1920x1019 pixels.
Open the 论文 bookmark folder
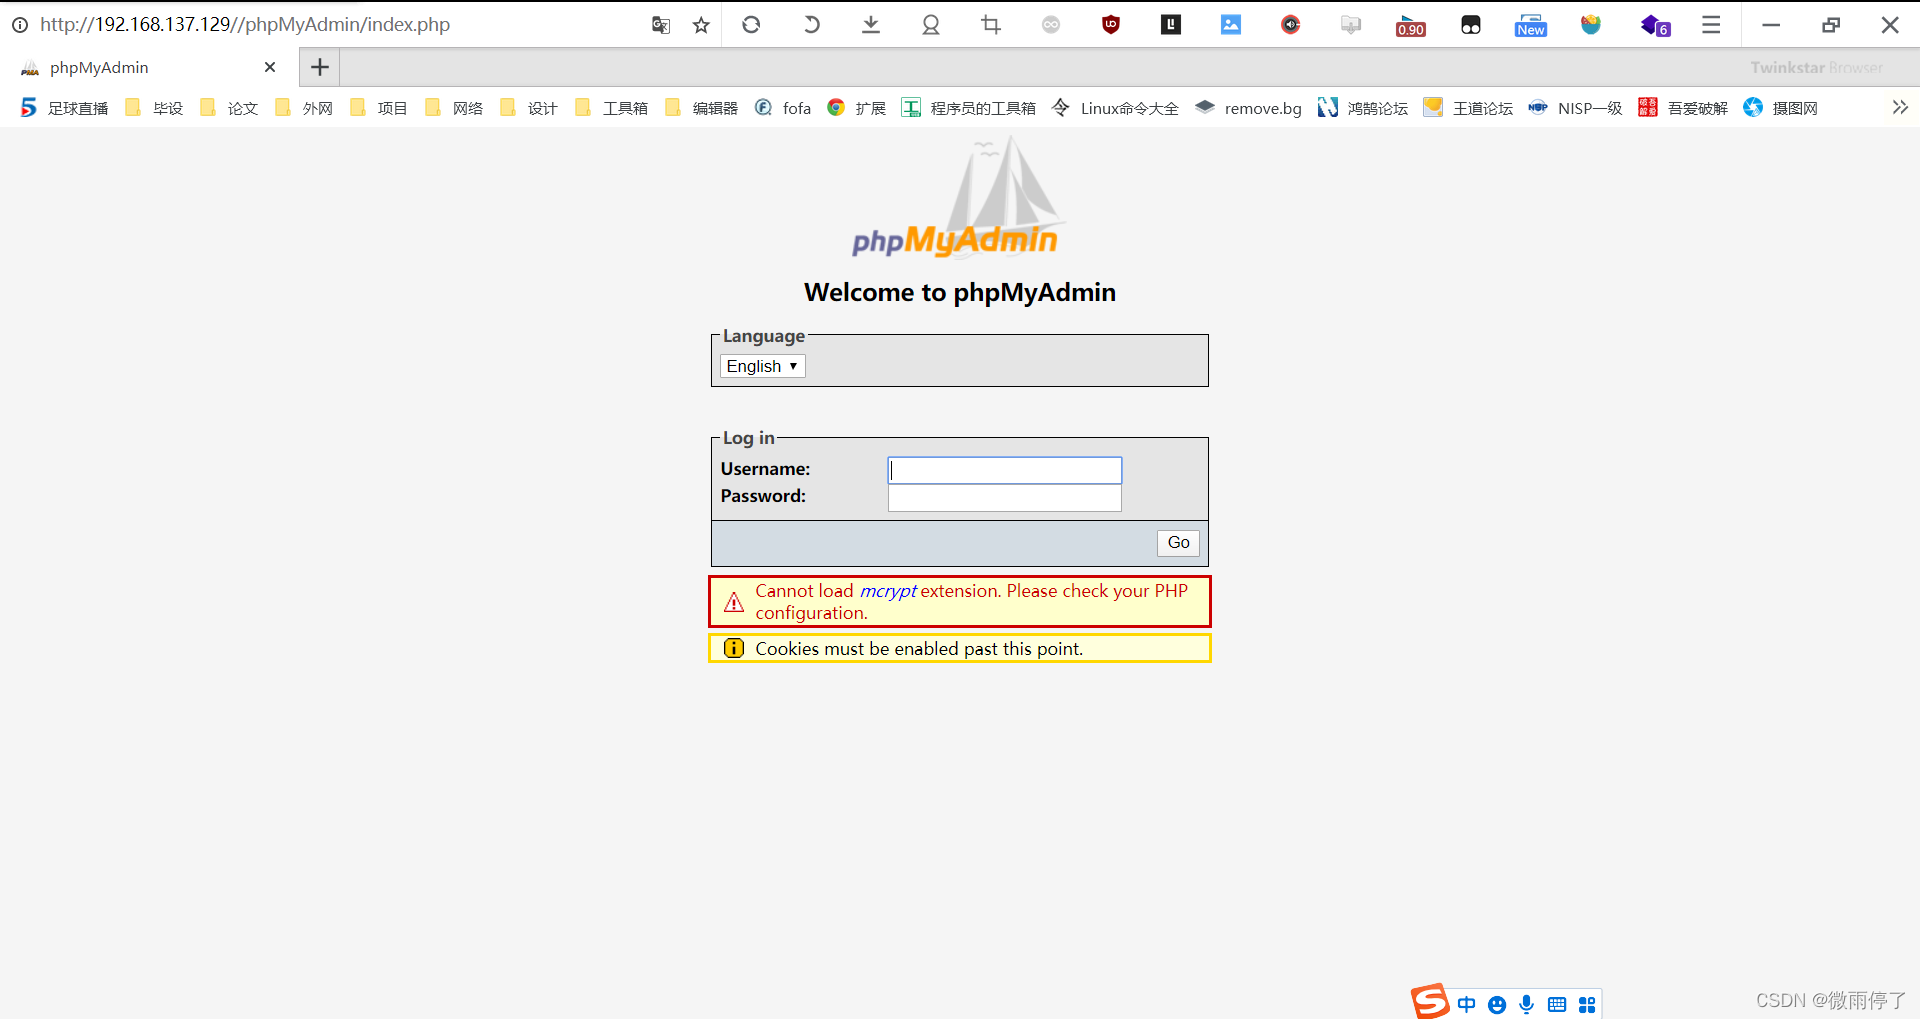230,108
